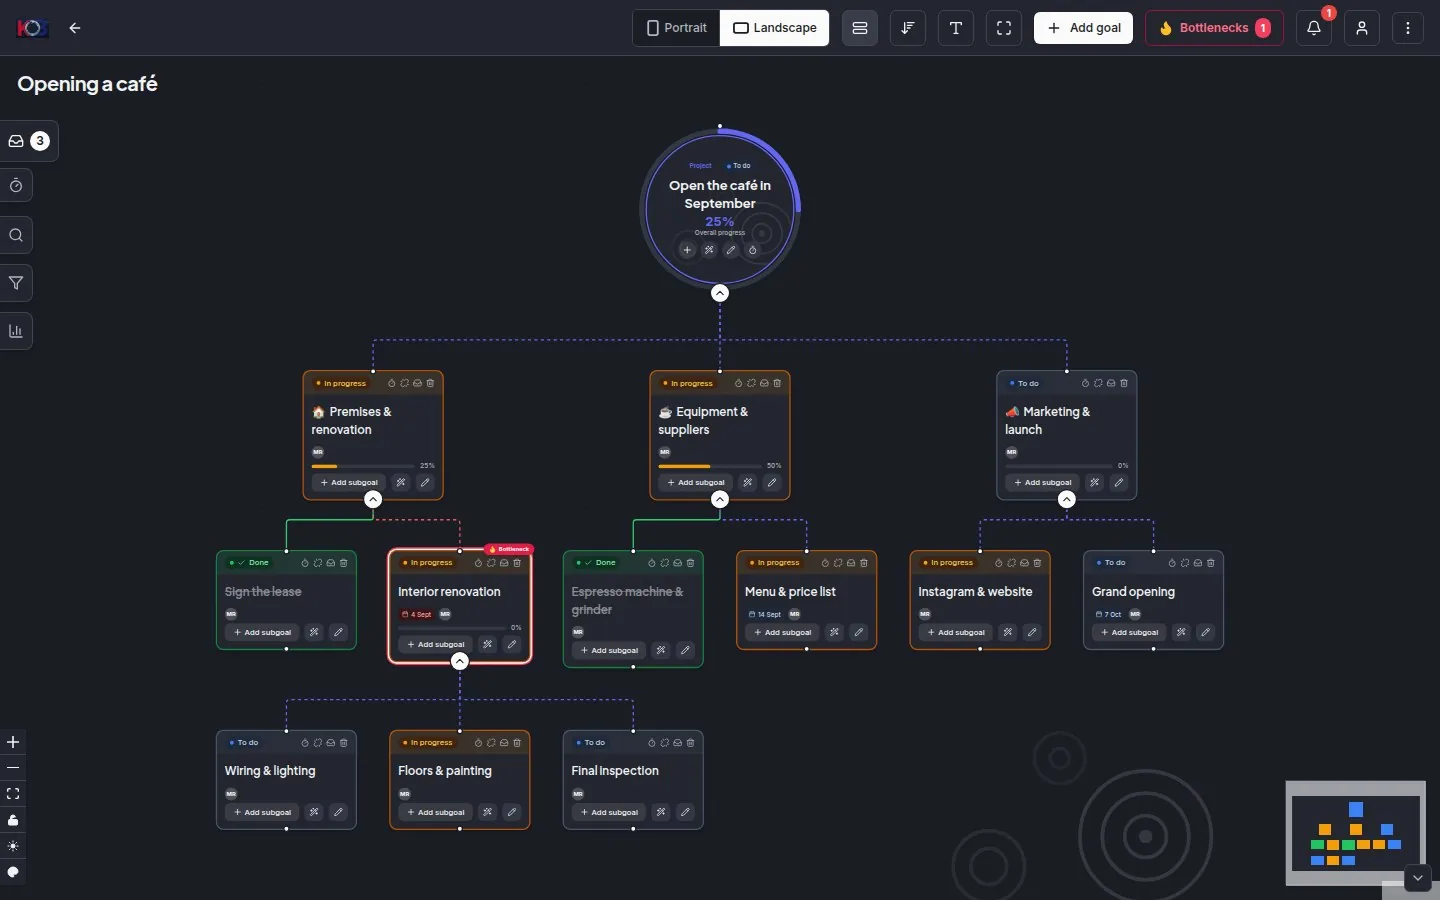Image resolution: width=1440 pixels, height=900 pixels.
Task: Edit the Menu & price list card
Action: click(x=858, y=632)
